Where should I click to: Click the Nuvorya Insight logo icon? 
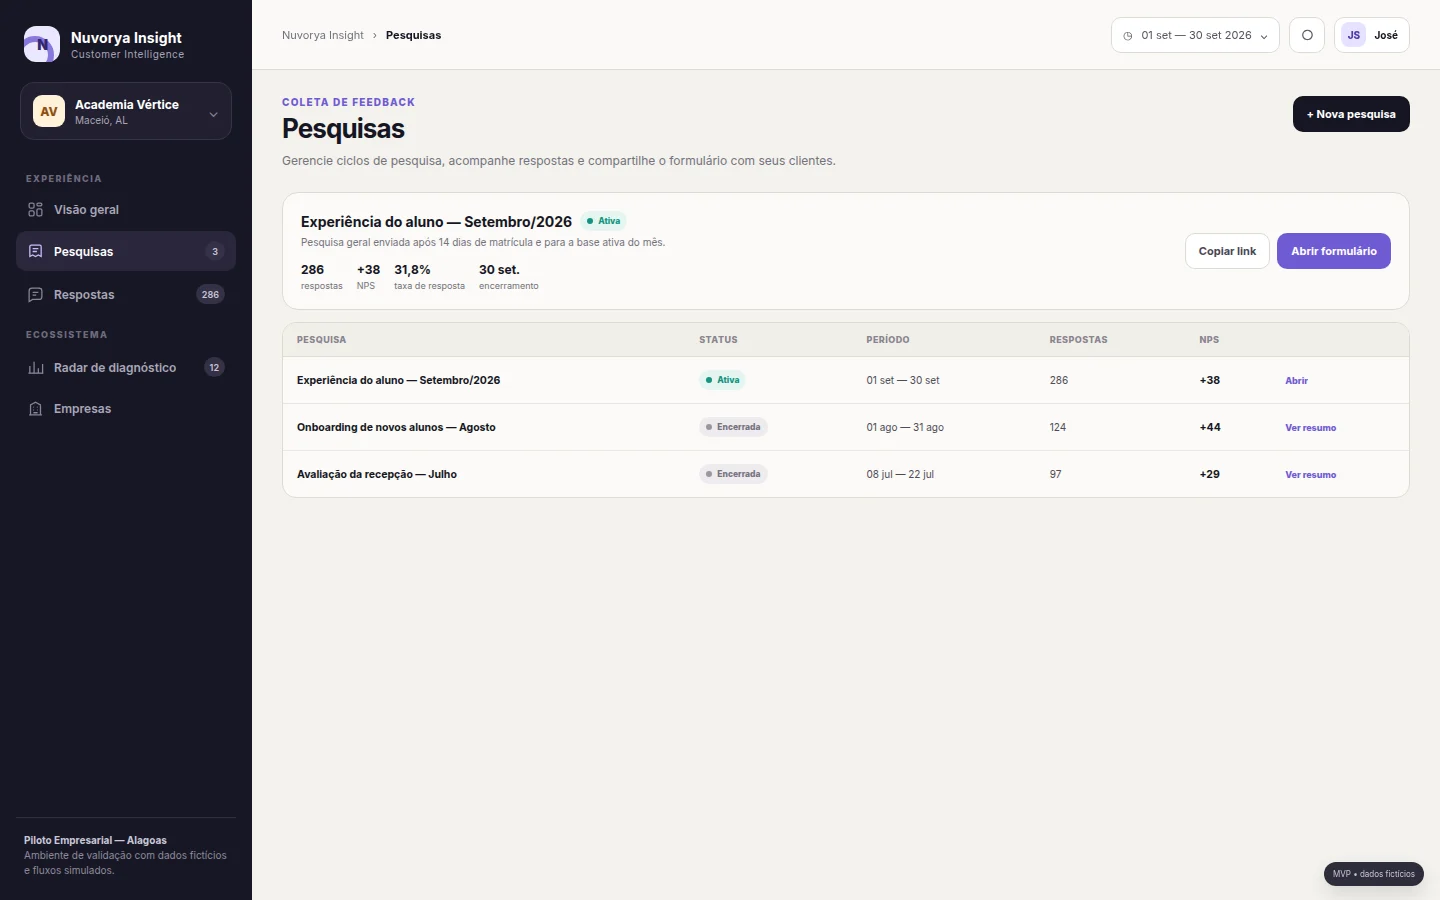(42, 45)
